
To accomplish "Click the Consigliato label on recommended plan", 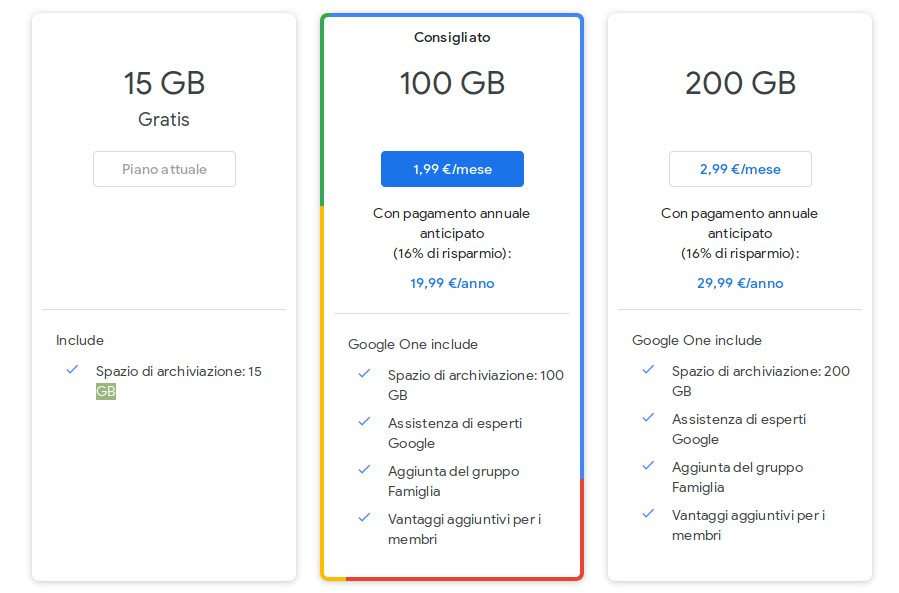I will (x=452, y=37).
